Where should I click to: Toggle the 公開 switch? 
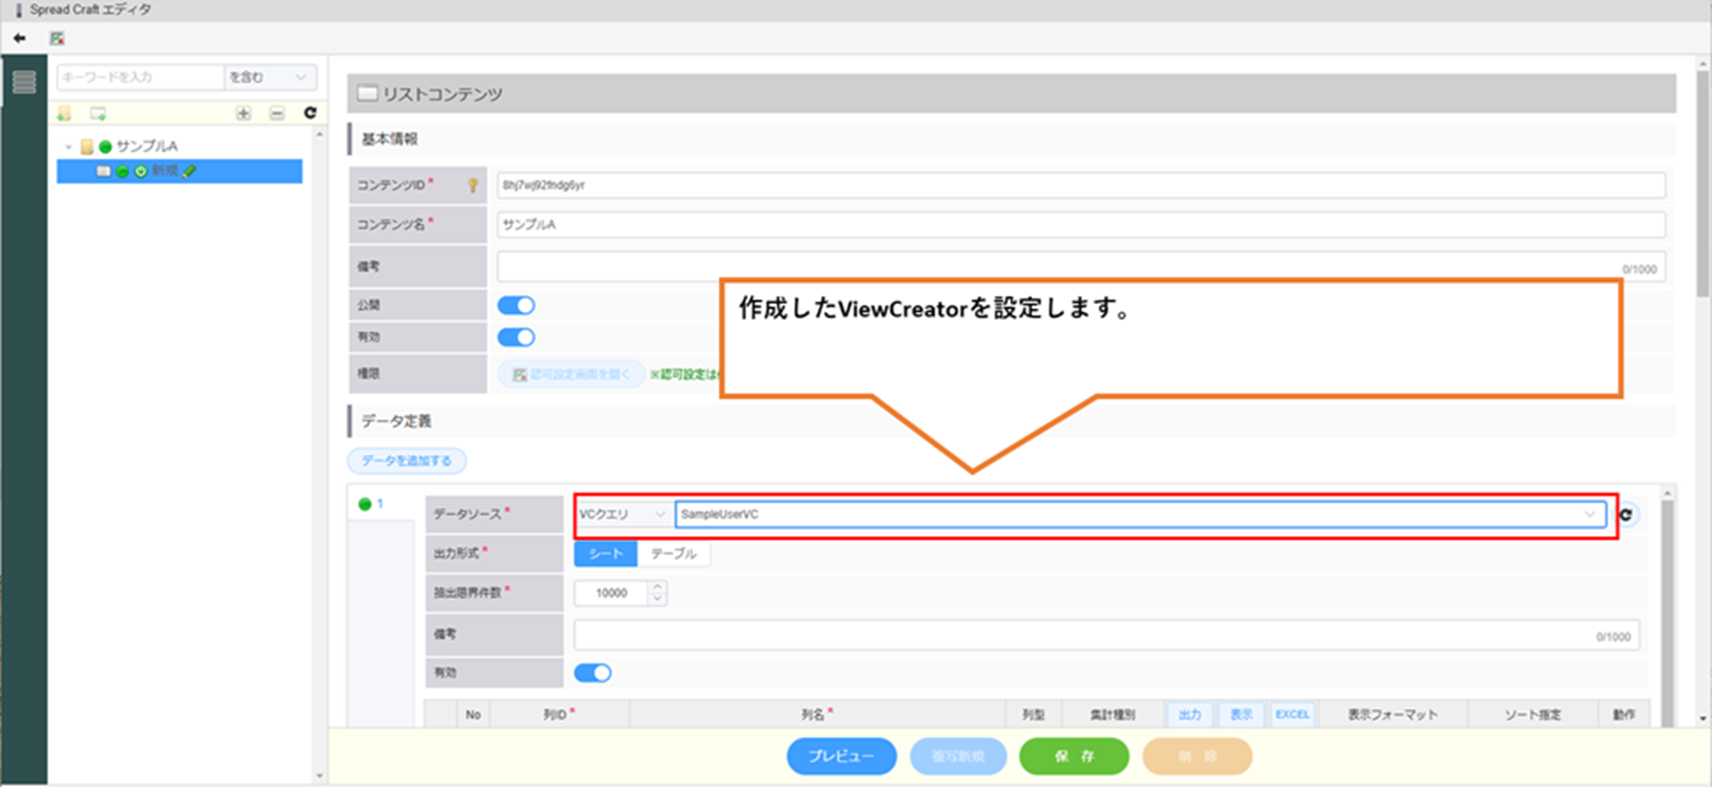point(516,305)
